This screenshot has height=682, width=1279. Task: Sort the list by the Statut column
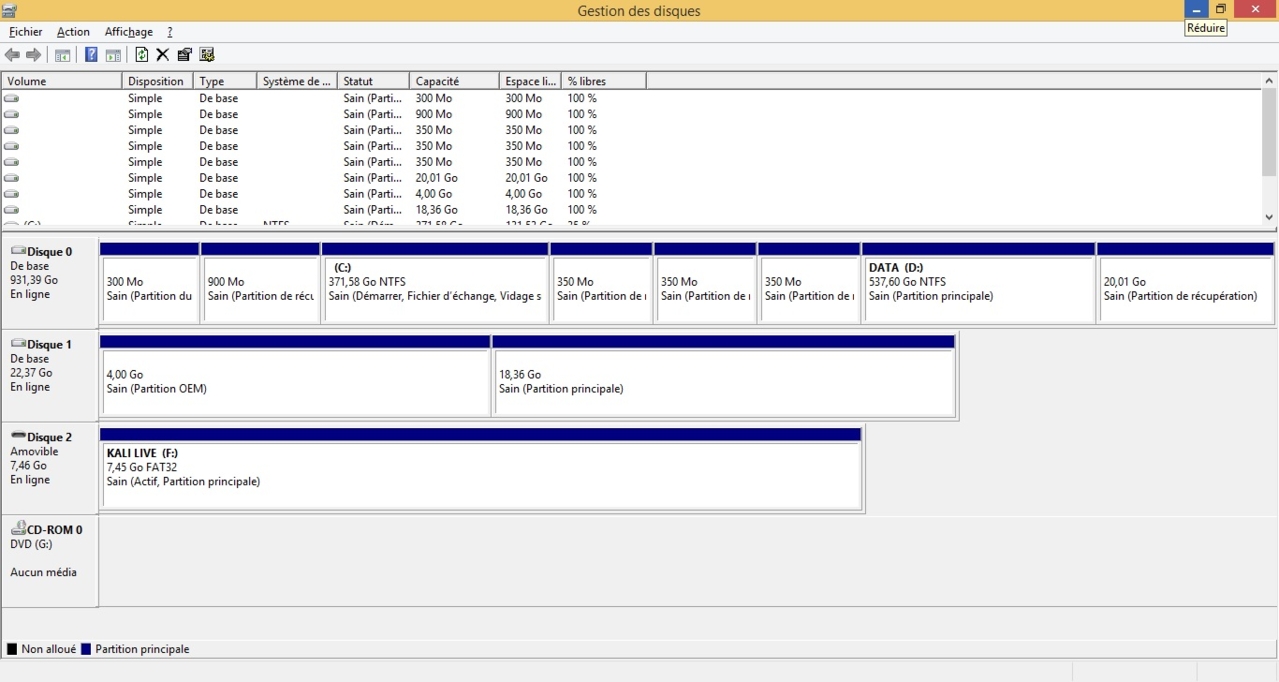[x=372, y=81]
